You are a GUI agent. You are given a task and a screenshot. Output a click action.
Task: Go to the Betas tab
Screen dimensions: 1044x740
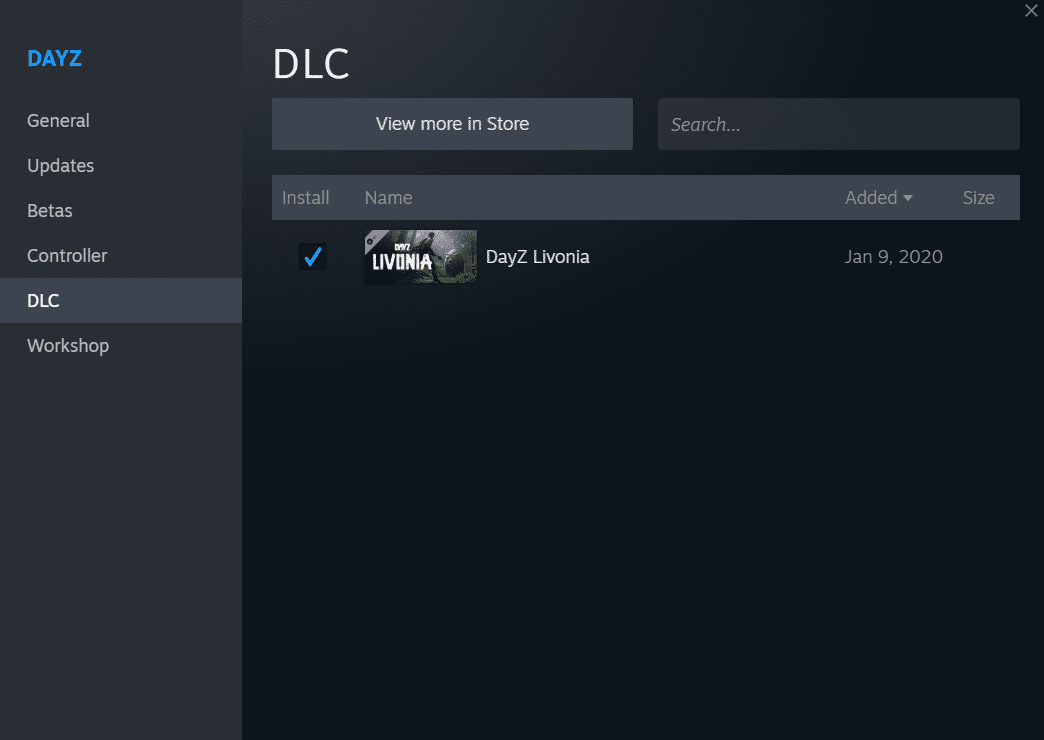pyautogui.click(x=121, y=210)
